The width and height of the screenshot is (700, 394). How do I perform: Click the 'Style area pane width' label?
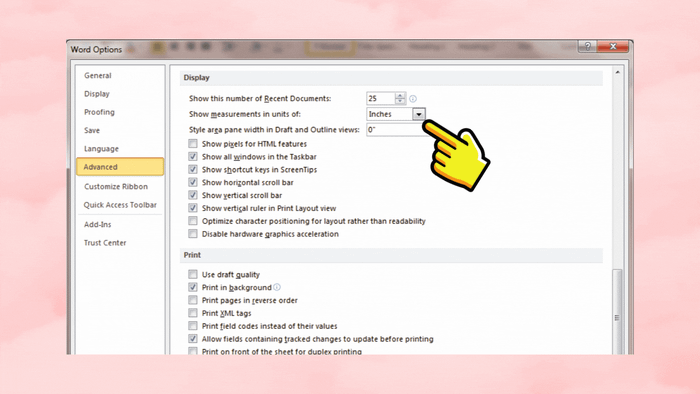[274, 130]
